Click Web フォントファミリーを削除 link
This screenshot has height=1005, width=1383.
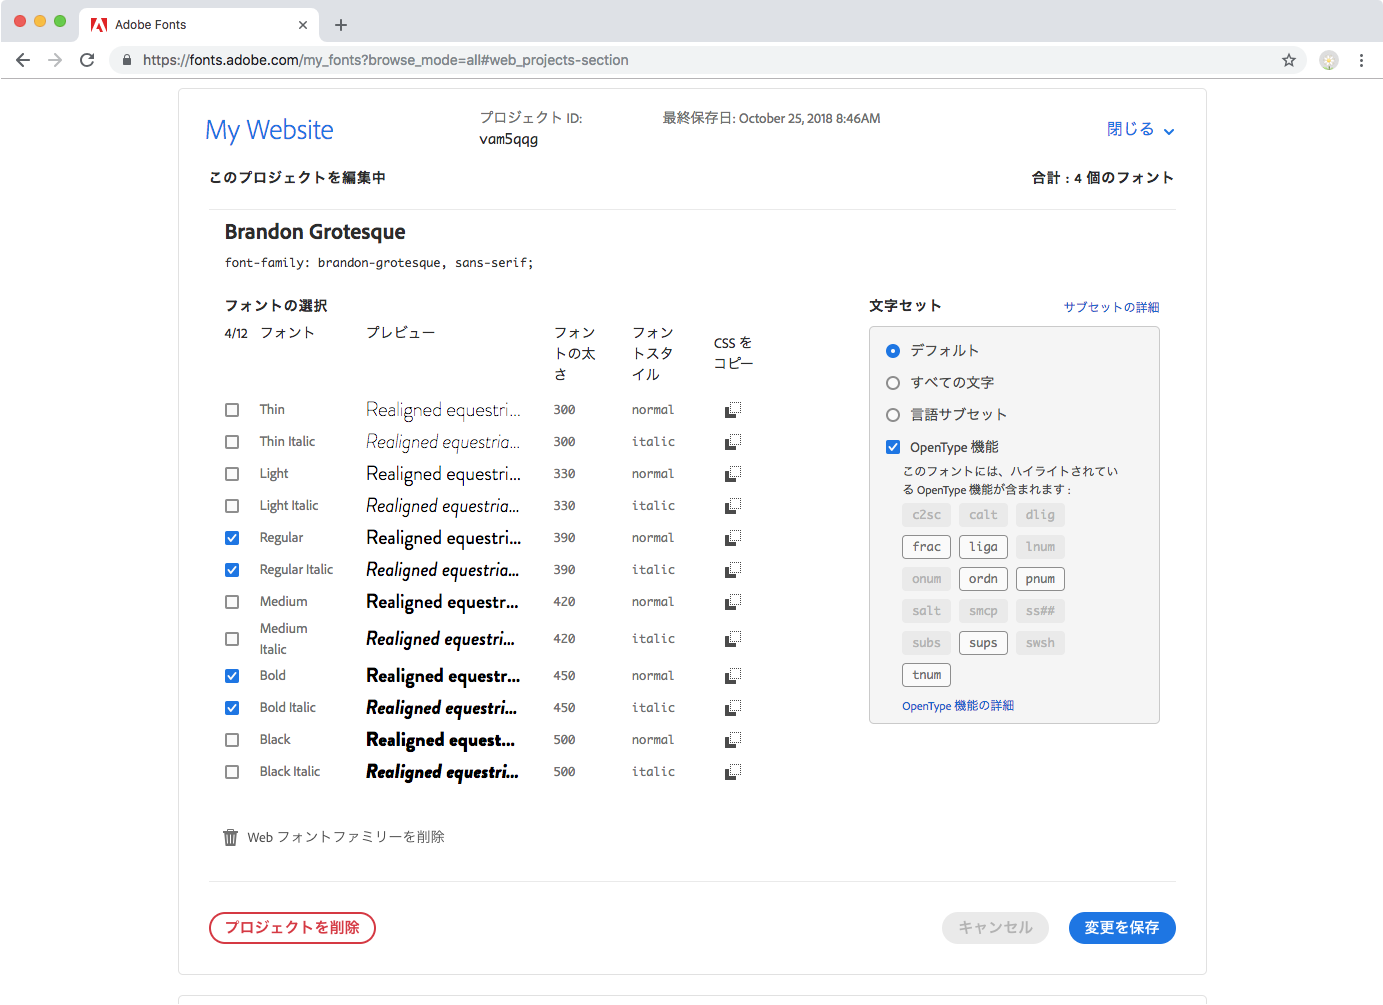[346, 837]
